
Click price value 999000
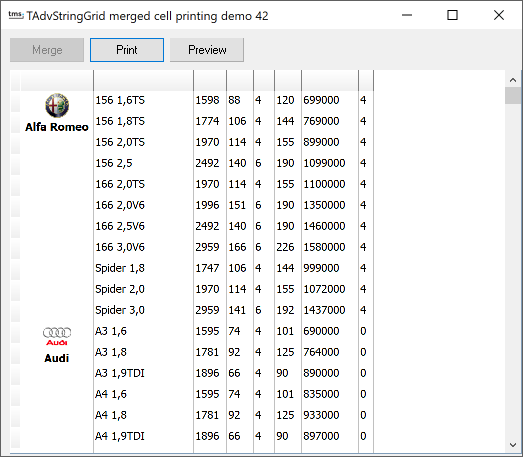click(321, 268)
